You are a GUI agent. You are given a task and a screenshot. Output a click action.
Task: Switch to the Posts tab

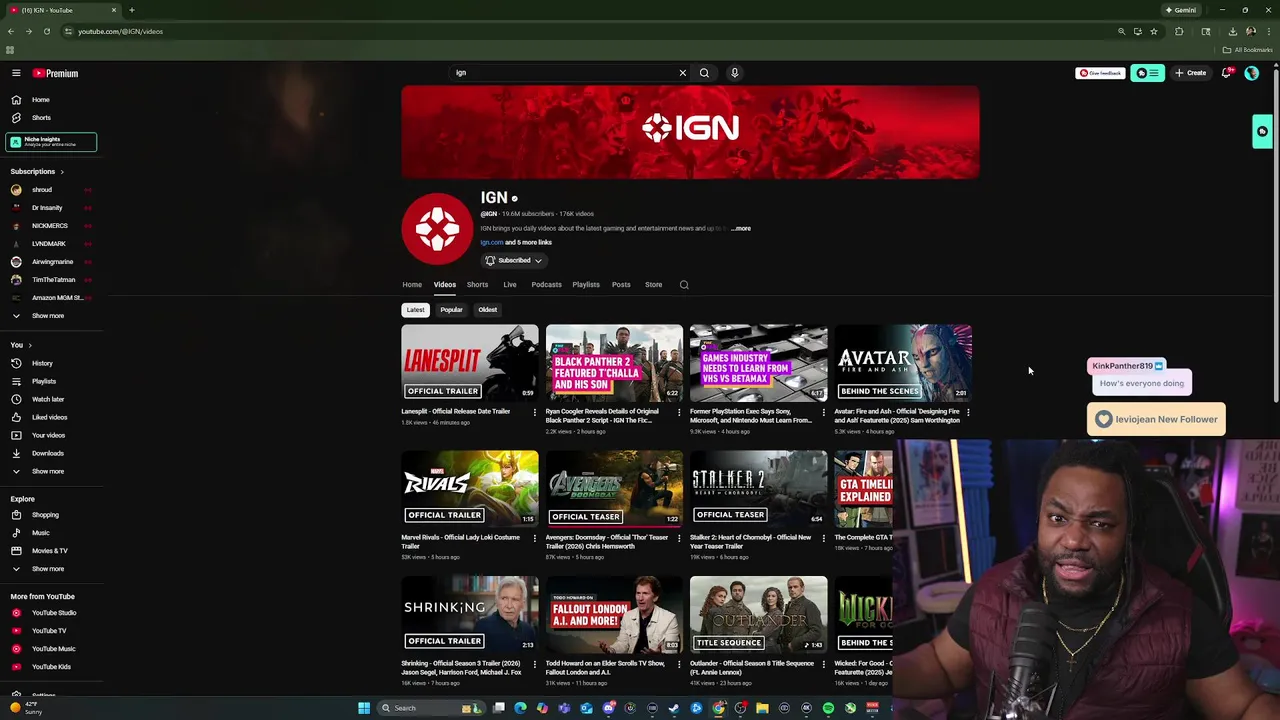[621, 285]
